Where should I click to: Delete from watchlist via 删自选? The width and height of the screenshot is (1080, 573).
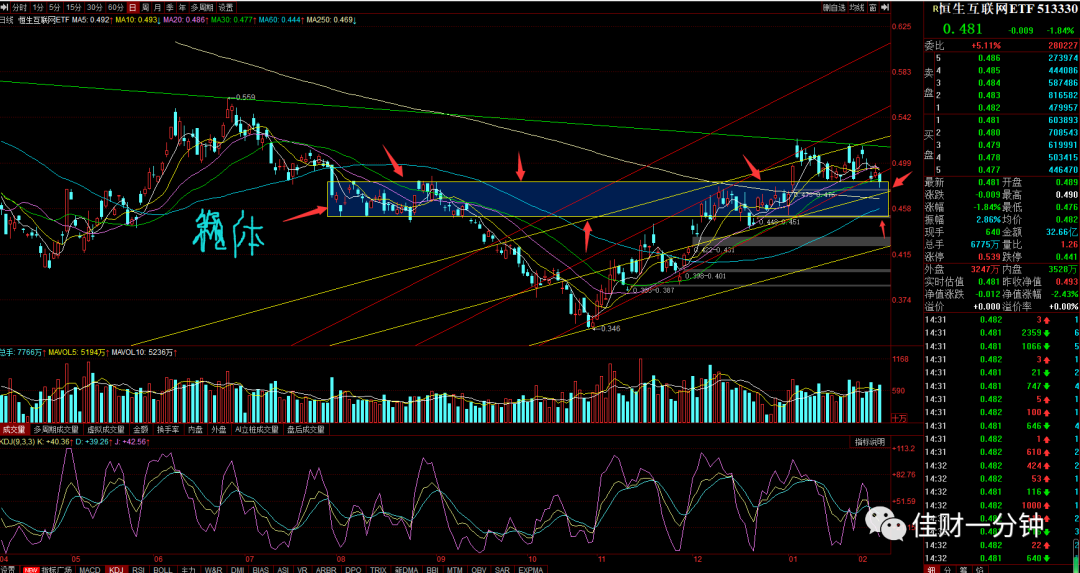tap(834, 8)
